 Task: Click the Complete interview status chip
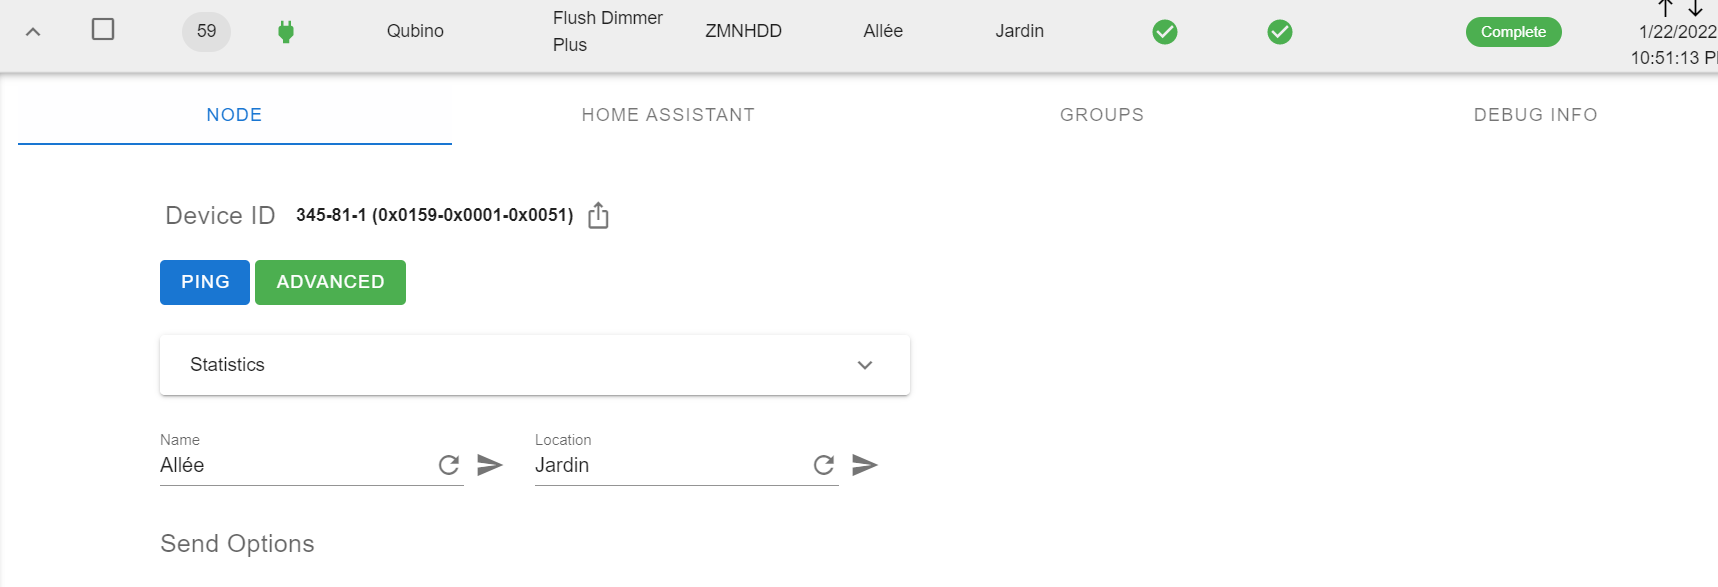(x=1513, y=31)
